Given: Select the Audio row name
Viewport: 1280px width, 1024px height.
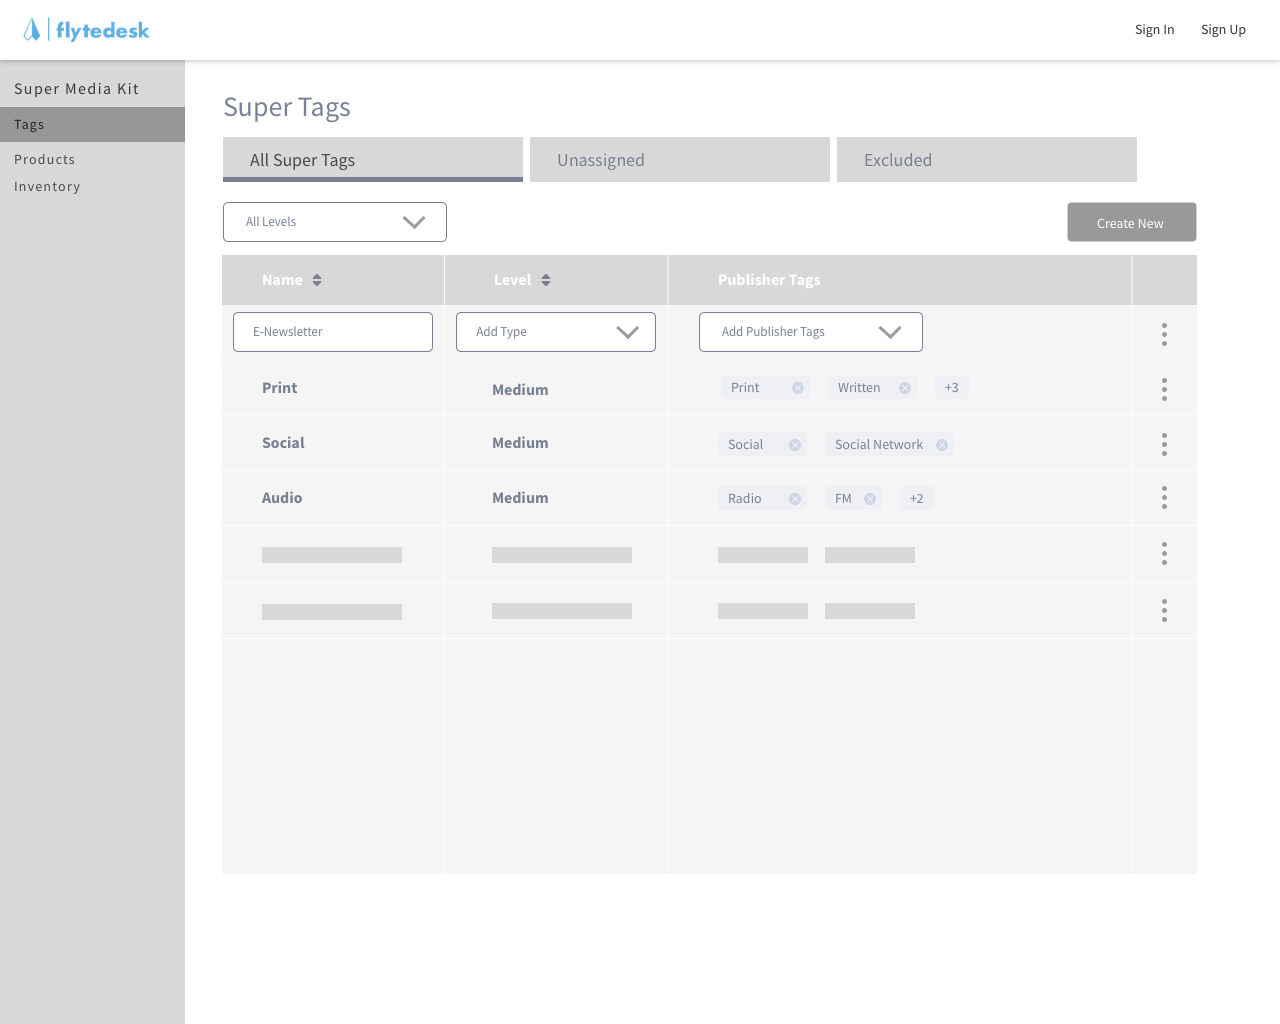Looking at the screenshot, I should click(282, 498).
